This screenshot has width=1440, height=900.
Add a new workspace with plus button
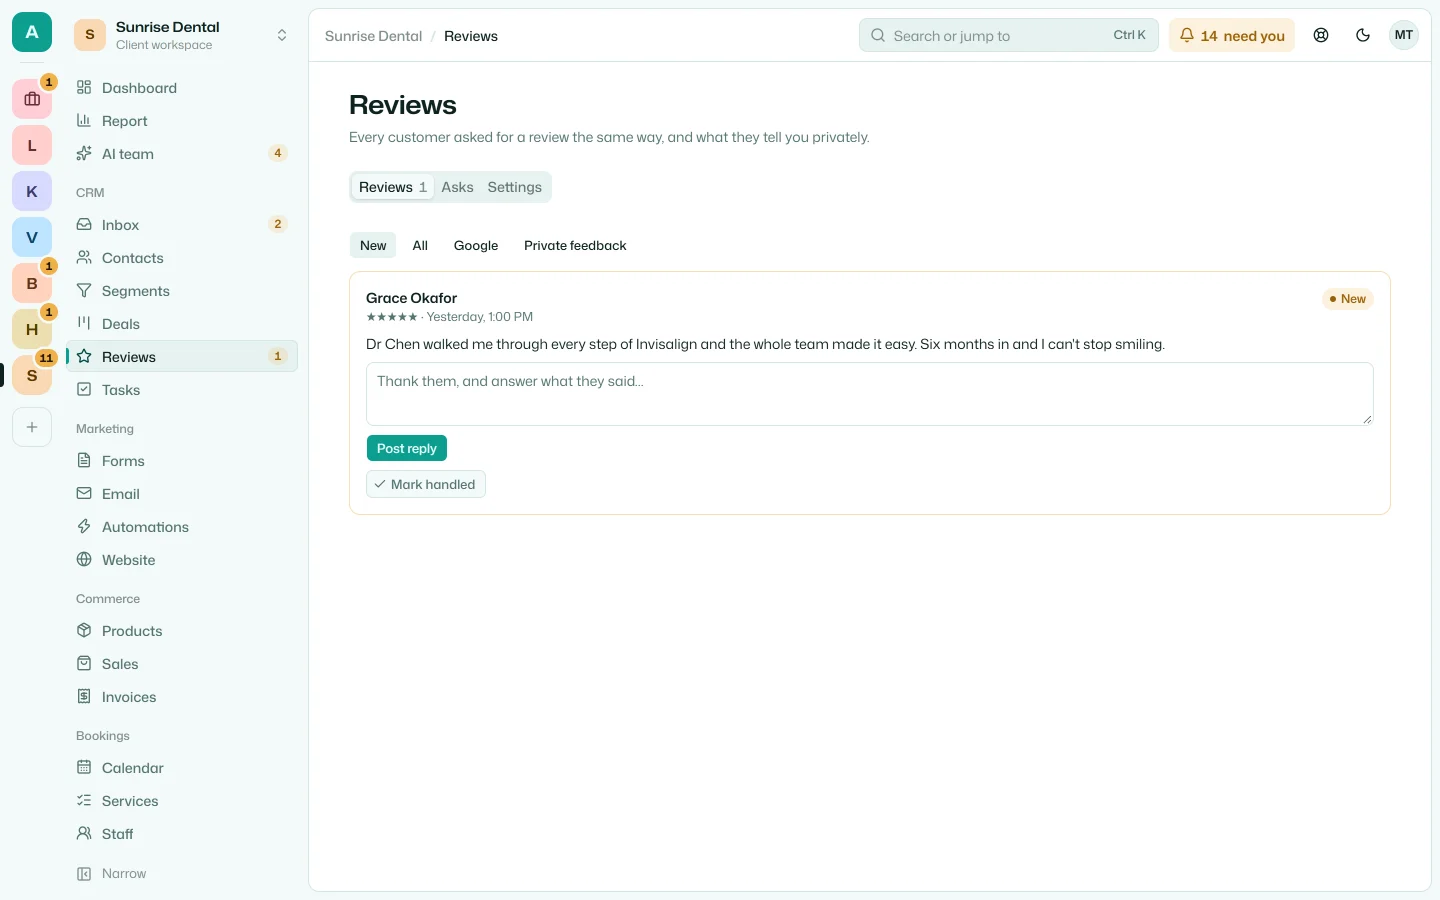point(32,427)
